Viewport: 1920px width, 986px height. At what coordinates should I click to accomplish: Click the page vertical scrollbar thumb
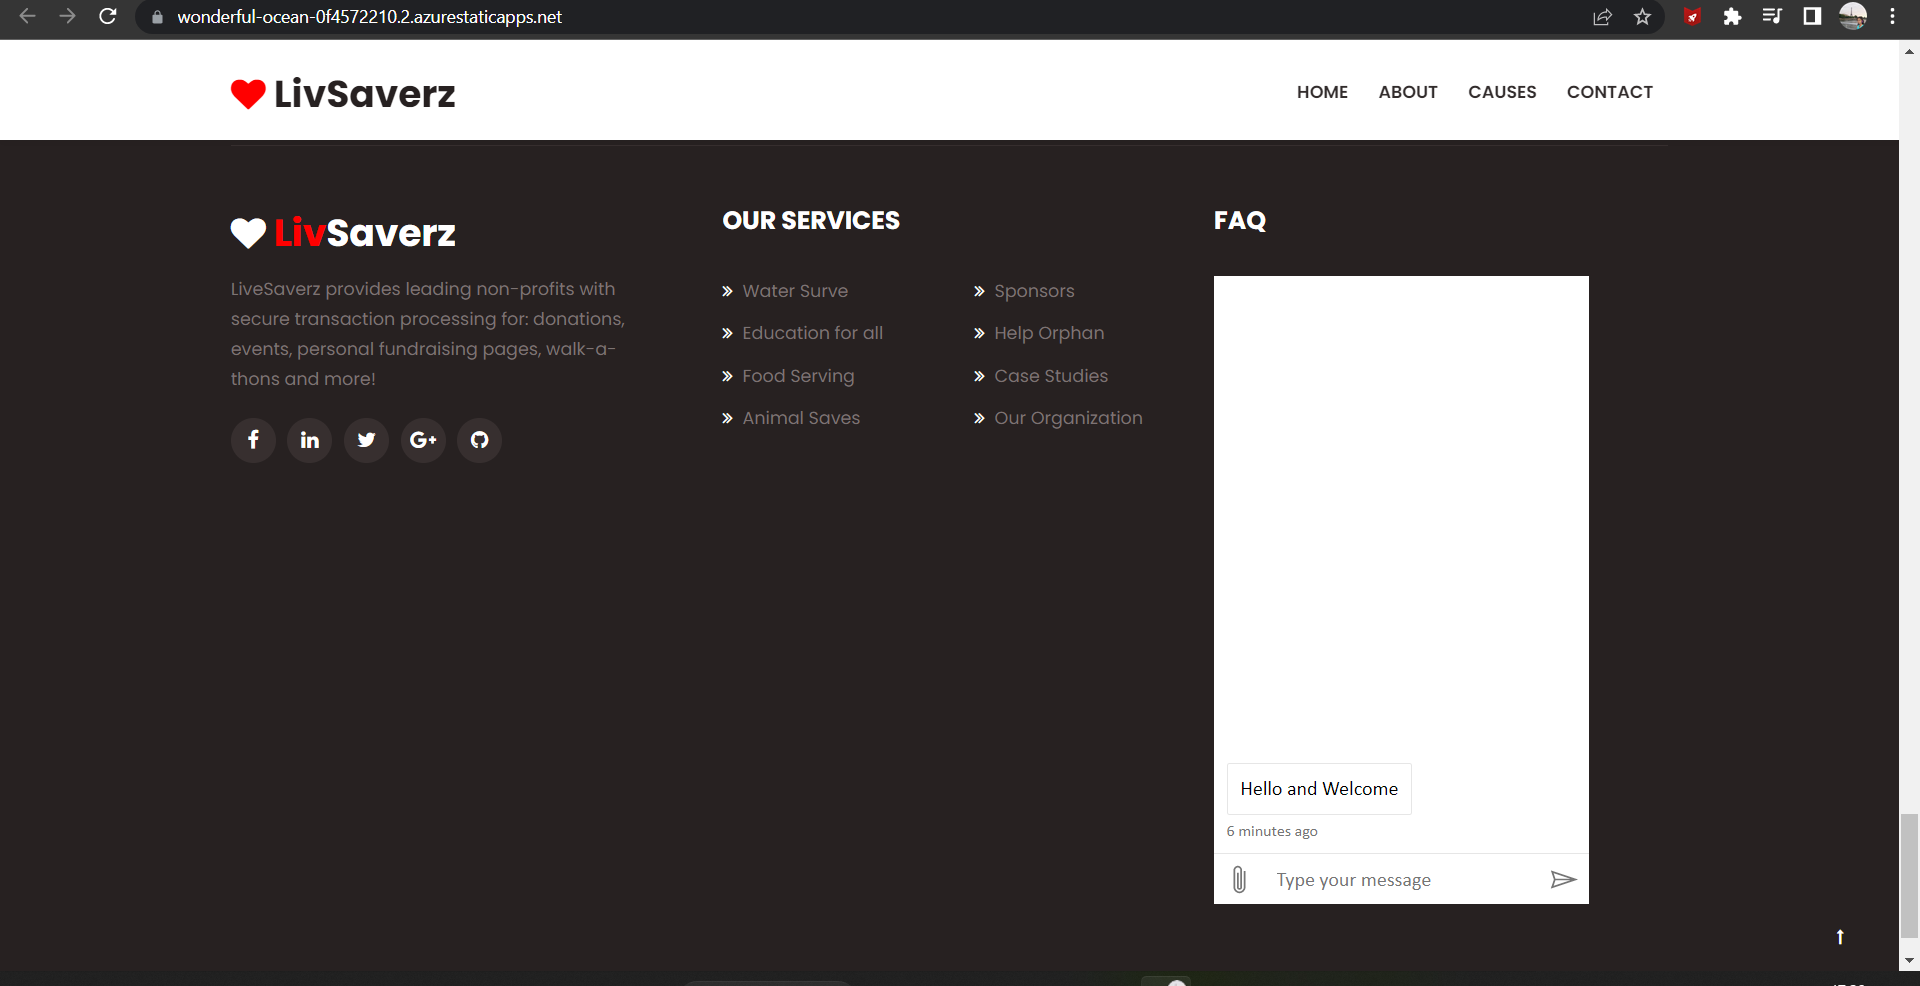[x=1909, y=876]
